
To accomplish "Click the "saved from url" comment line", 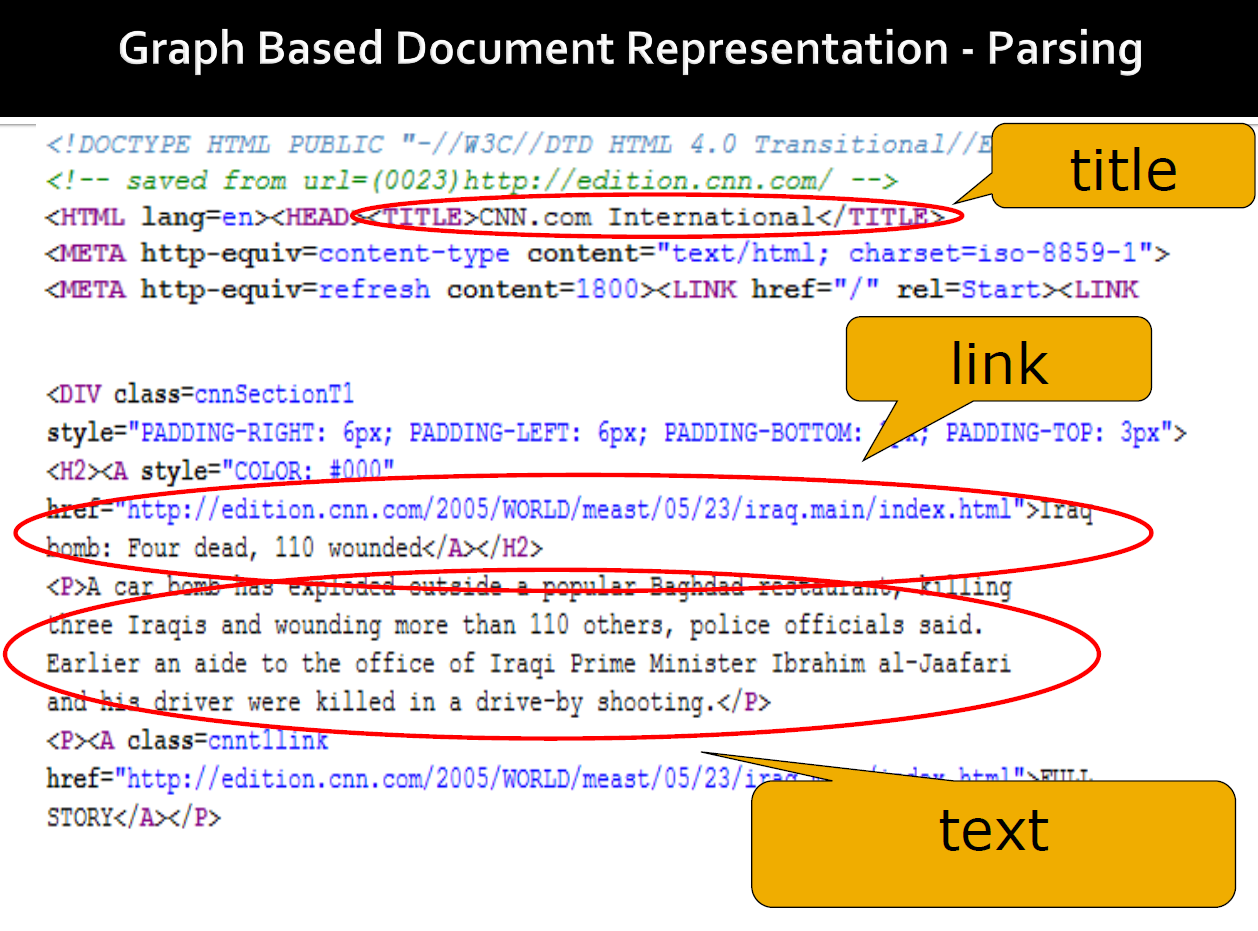I will pos(471,181).
